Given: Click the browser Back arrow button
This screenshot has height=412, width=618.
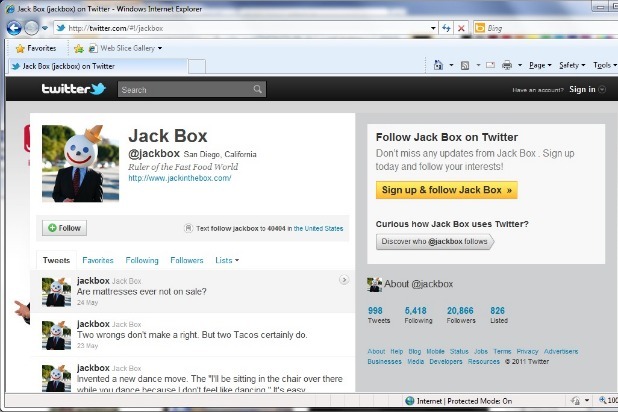Looking at the screenshot, I should (x=14, y=27).
